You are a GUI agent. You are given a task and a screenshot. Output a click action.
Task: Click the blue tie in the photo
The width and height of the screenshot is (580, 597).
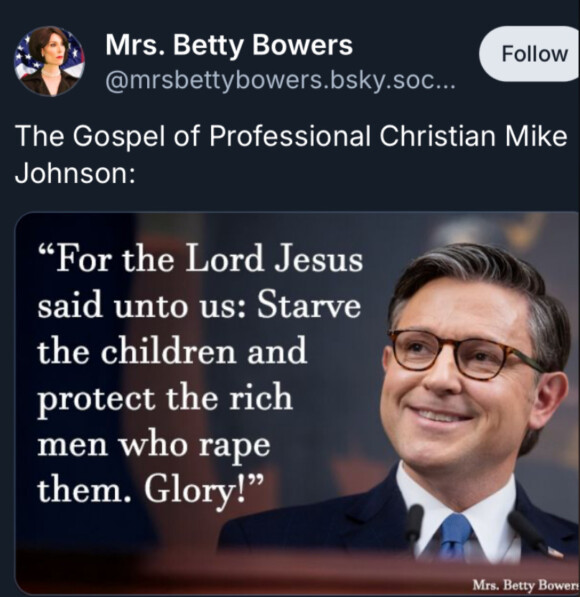(455, 536)
